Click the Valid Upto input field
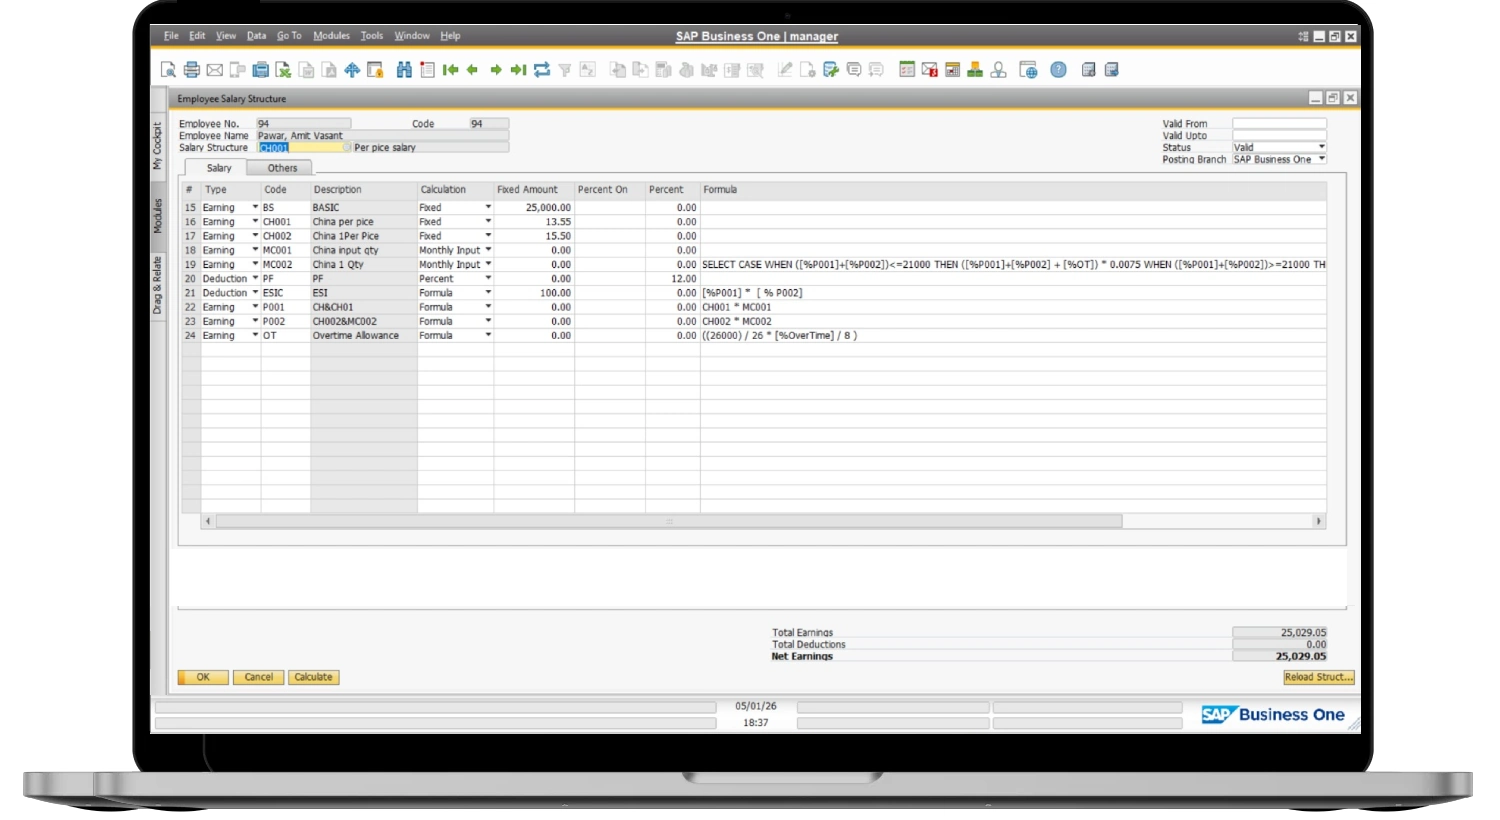This screenshot has height=820, width=1500. pyautogui.click(x=1279, y=135)
